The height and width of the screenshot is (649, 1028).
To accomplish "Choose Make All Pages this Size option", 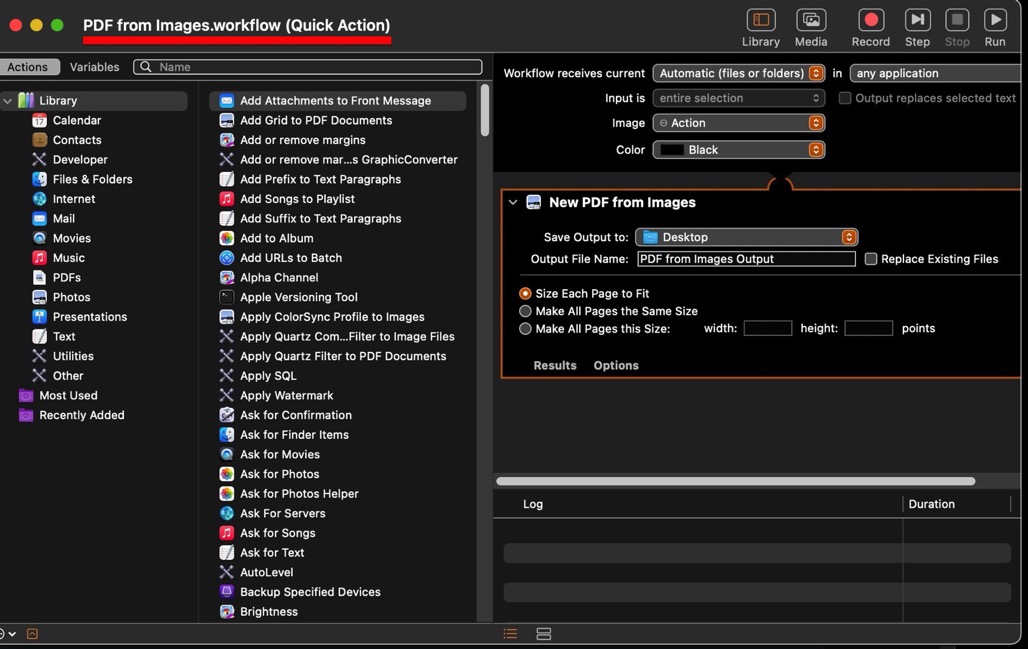I will [x=525, y=329].
